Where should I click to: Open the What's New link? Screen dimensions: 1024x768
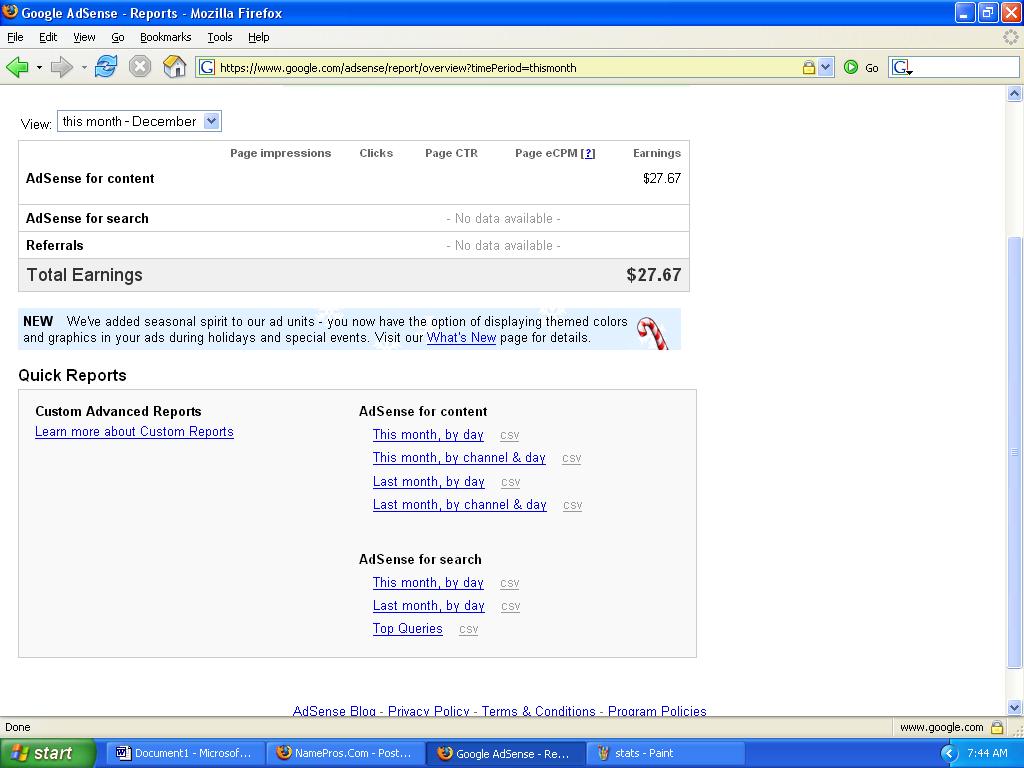[461, 338]
